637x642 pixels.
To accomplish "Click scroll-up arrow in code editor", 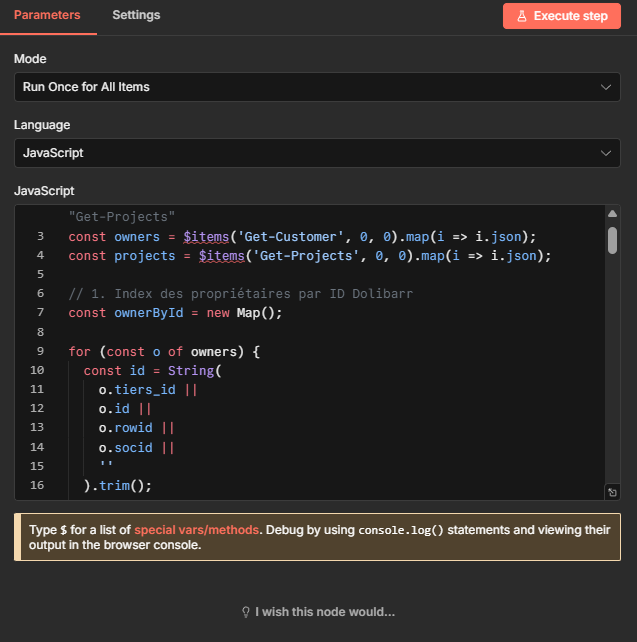I will tap(612, 214).
